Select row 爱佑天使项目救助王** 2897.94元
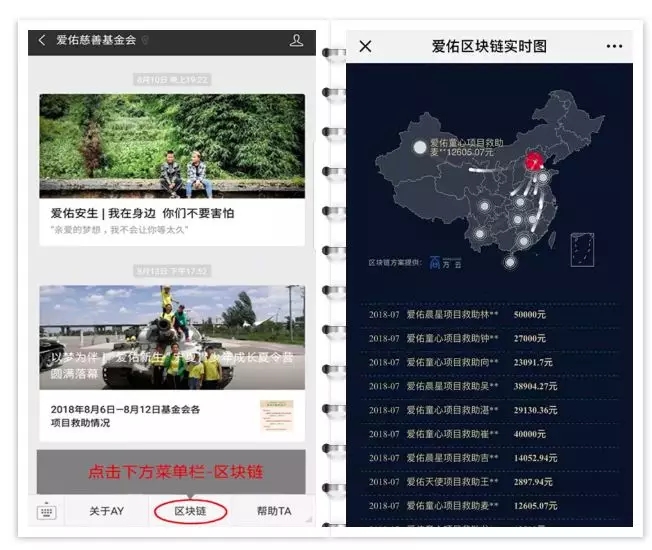652x550 pixels. click(x=490, y=482)
